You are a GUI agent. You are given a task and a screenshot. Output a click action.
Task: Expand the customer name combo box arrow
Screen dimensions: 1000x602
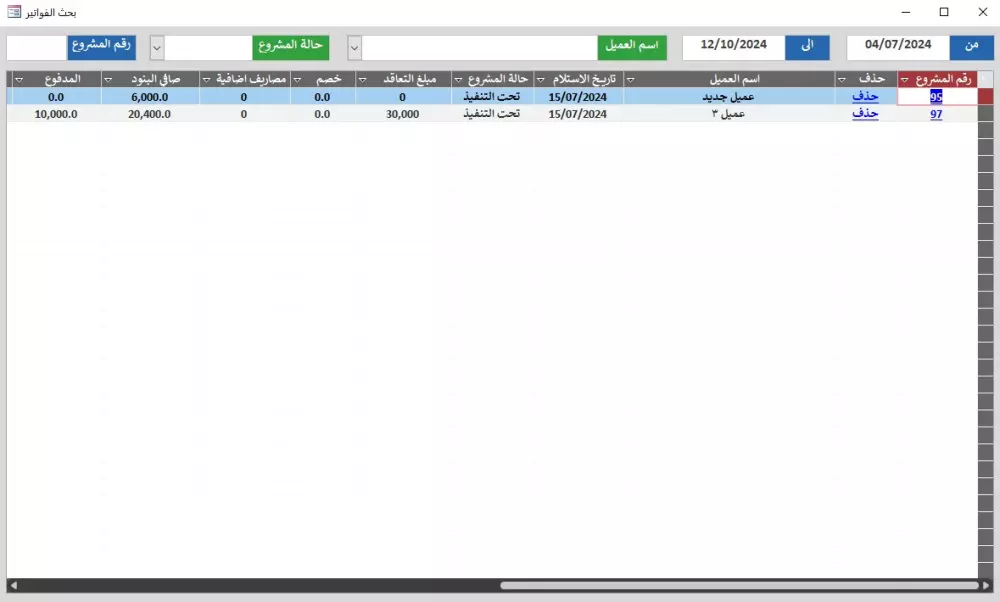pos(355,48)
